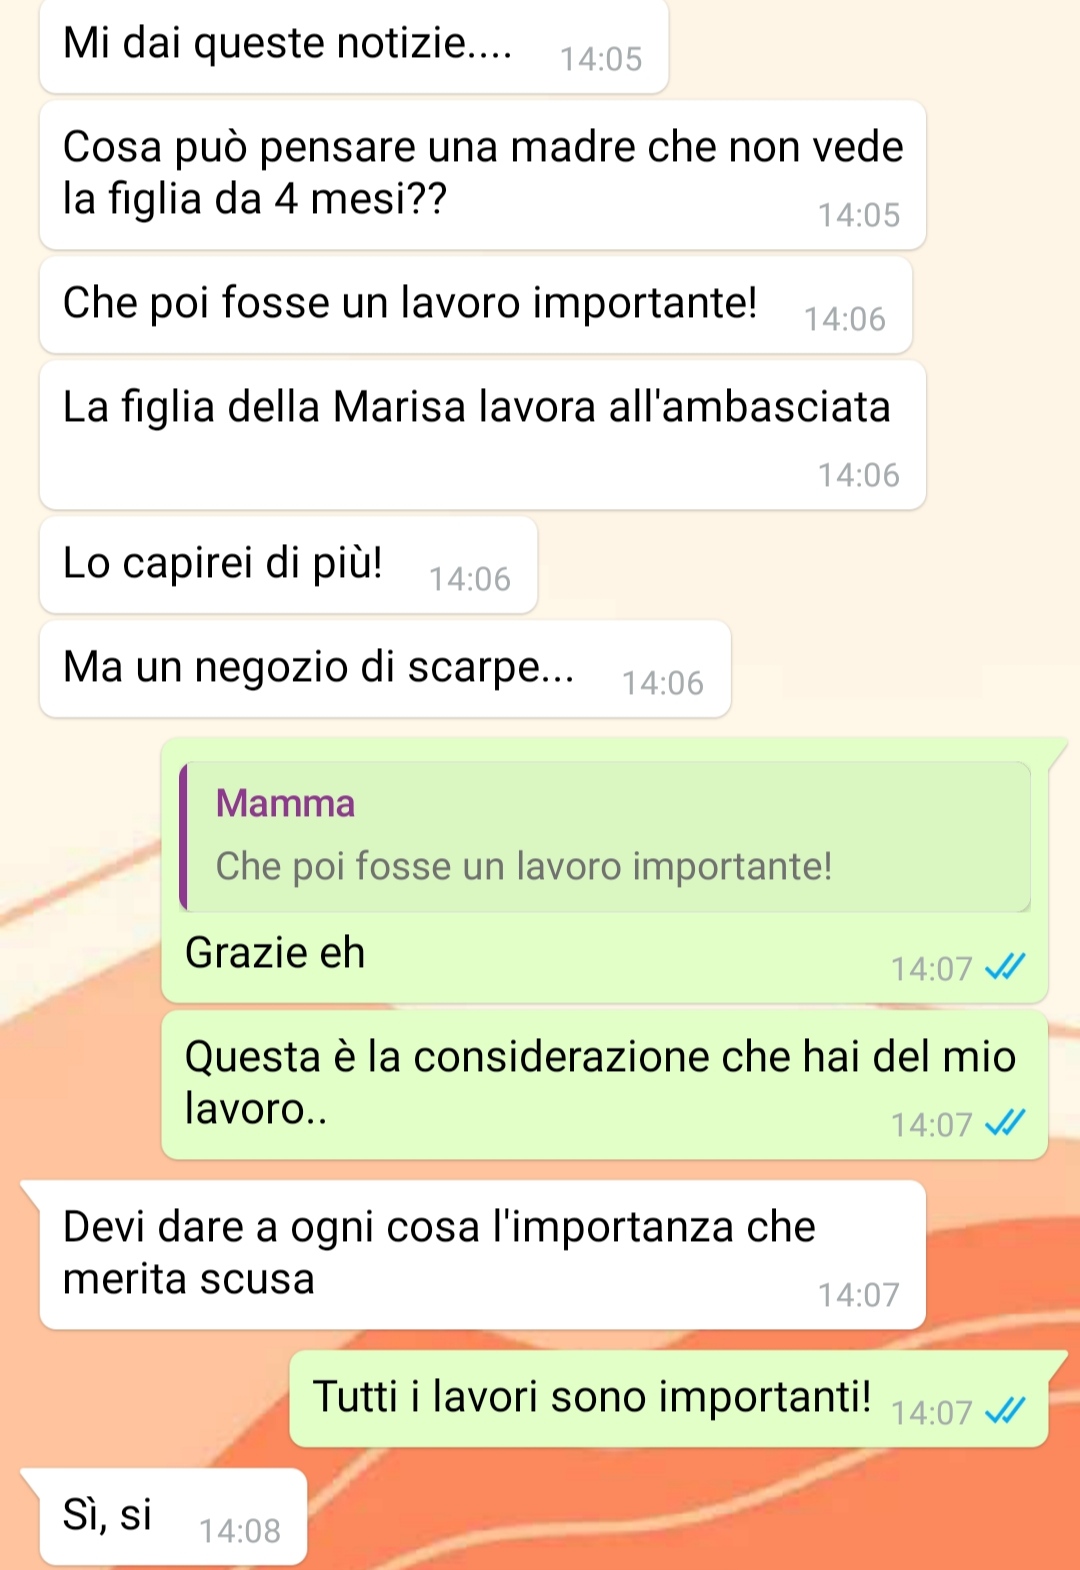
Task: Tap the "Lo capirei di più!" message
Action: click(289, 565)
